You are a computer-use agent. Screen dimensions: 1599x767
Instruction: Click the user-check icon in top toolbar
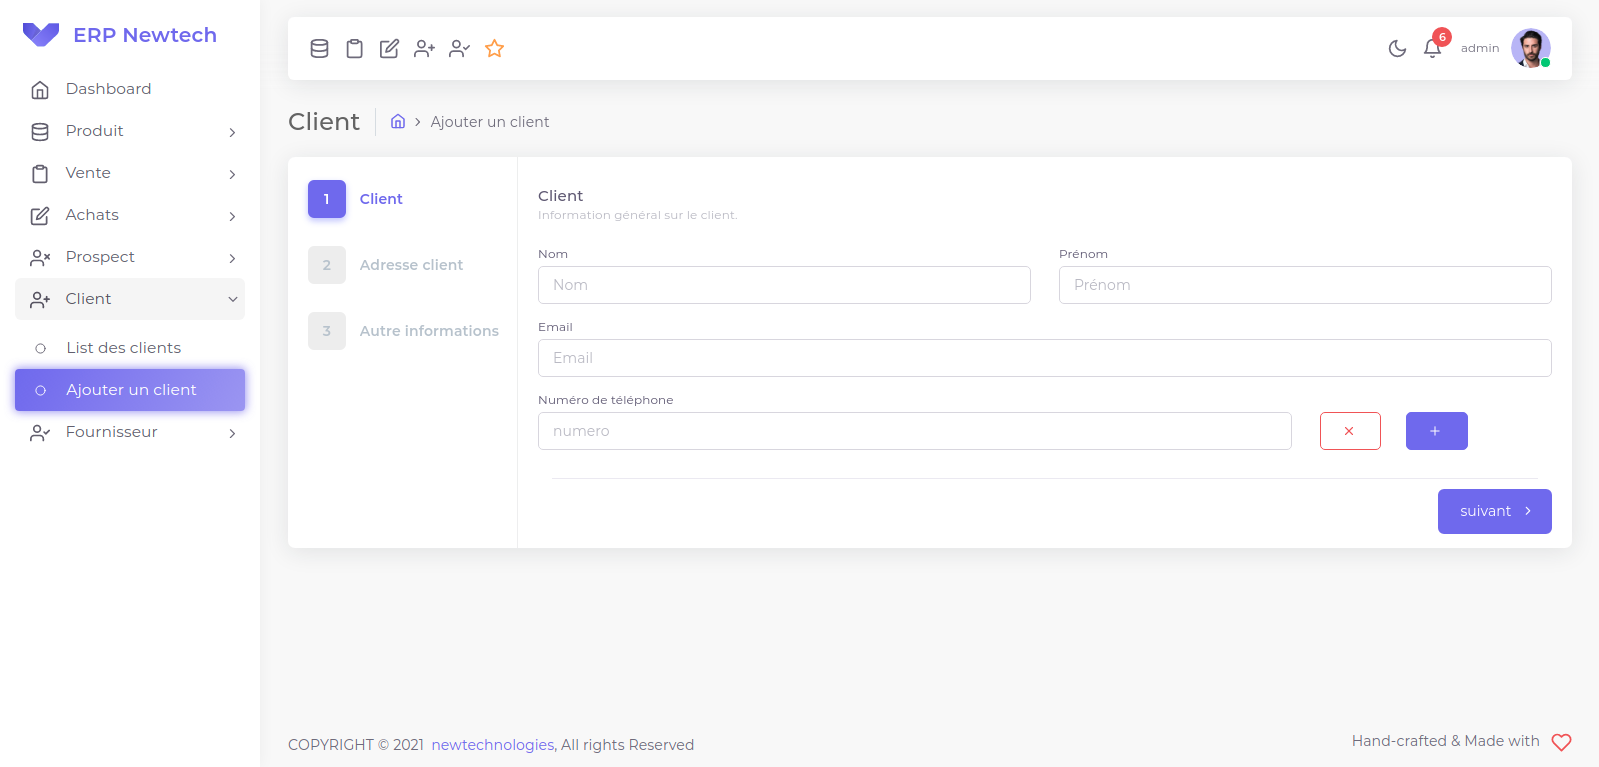click(x=459, y=48)
